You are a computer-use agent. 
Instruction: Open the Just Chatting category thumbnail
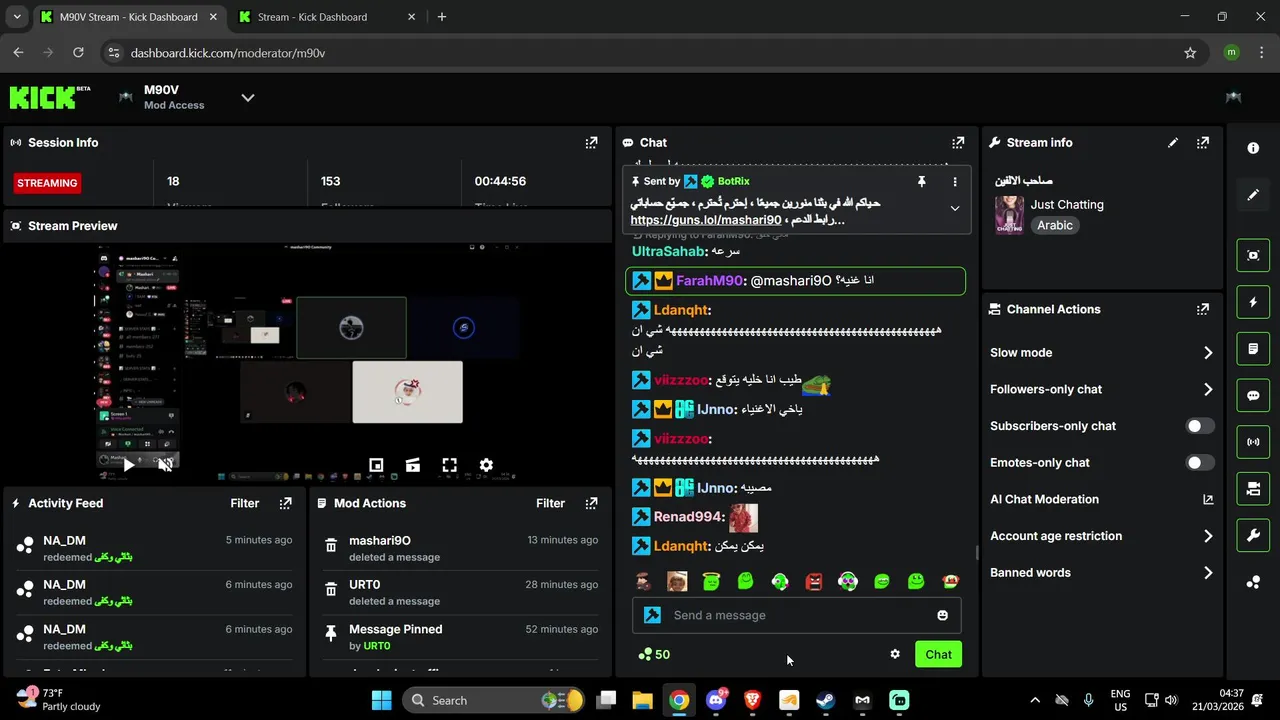(x=1009, y=215)
